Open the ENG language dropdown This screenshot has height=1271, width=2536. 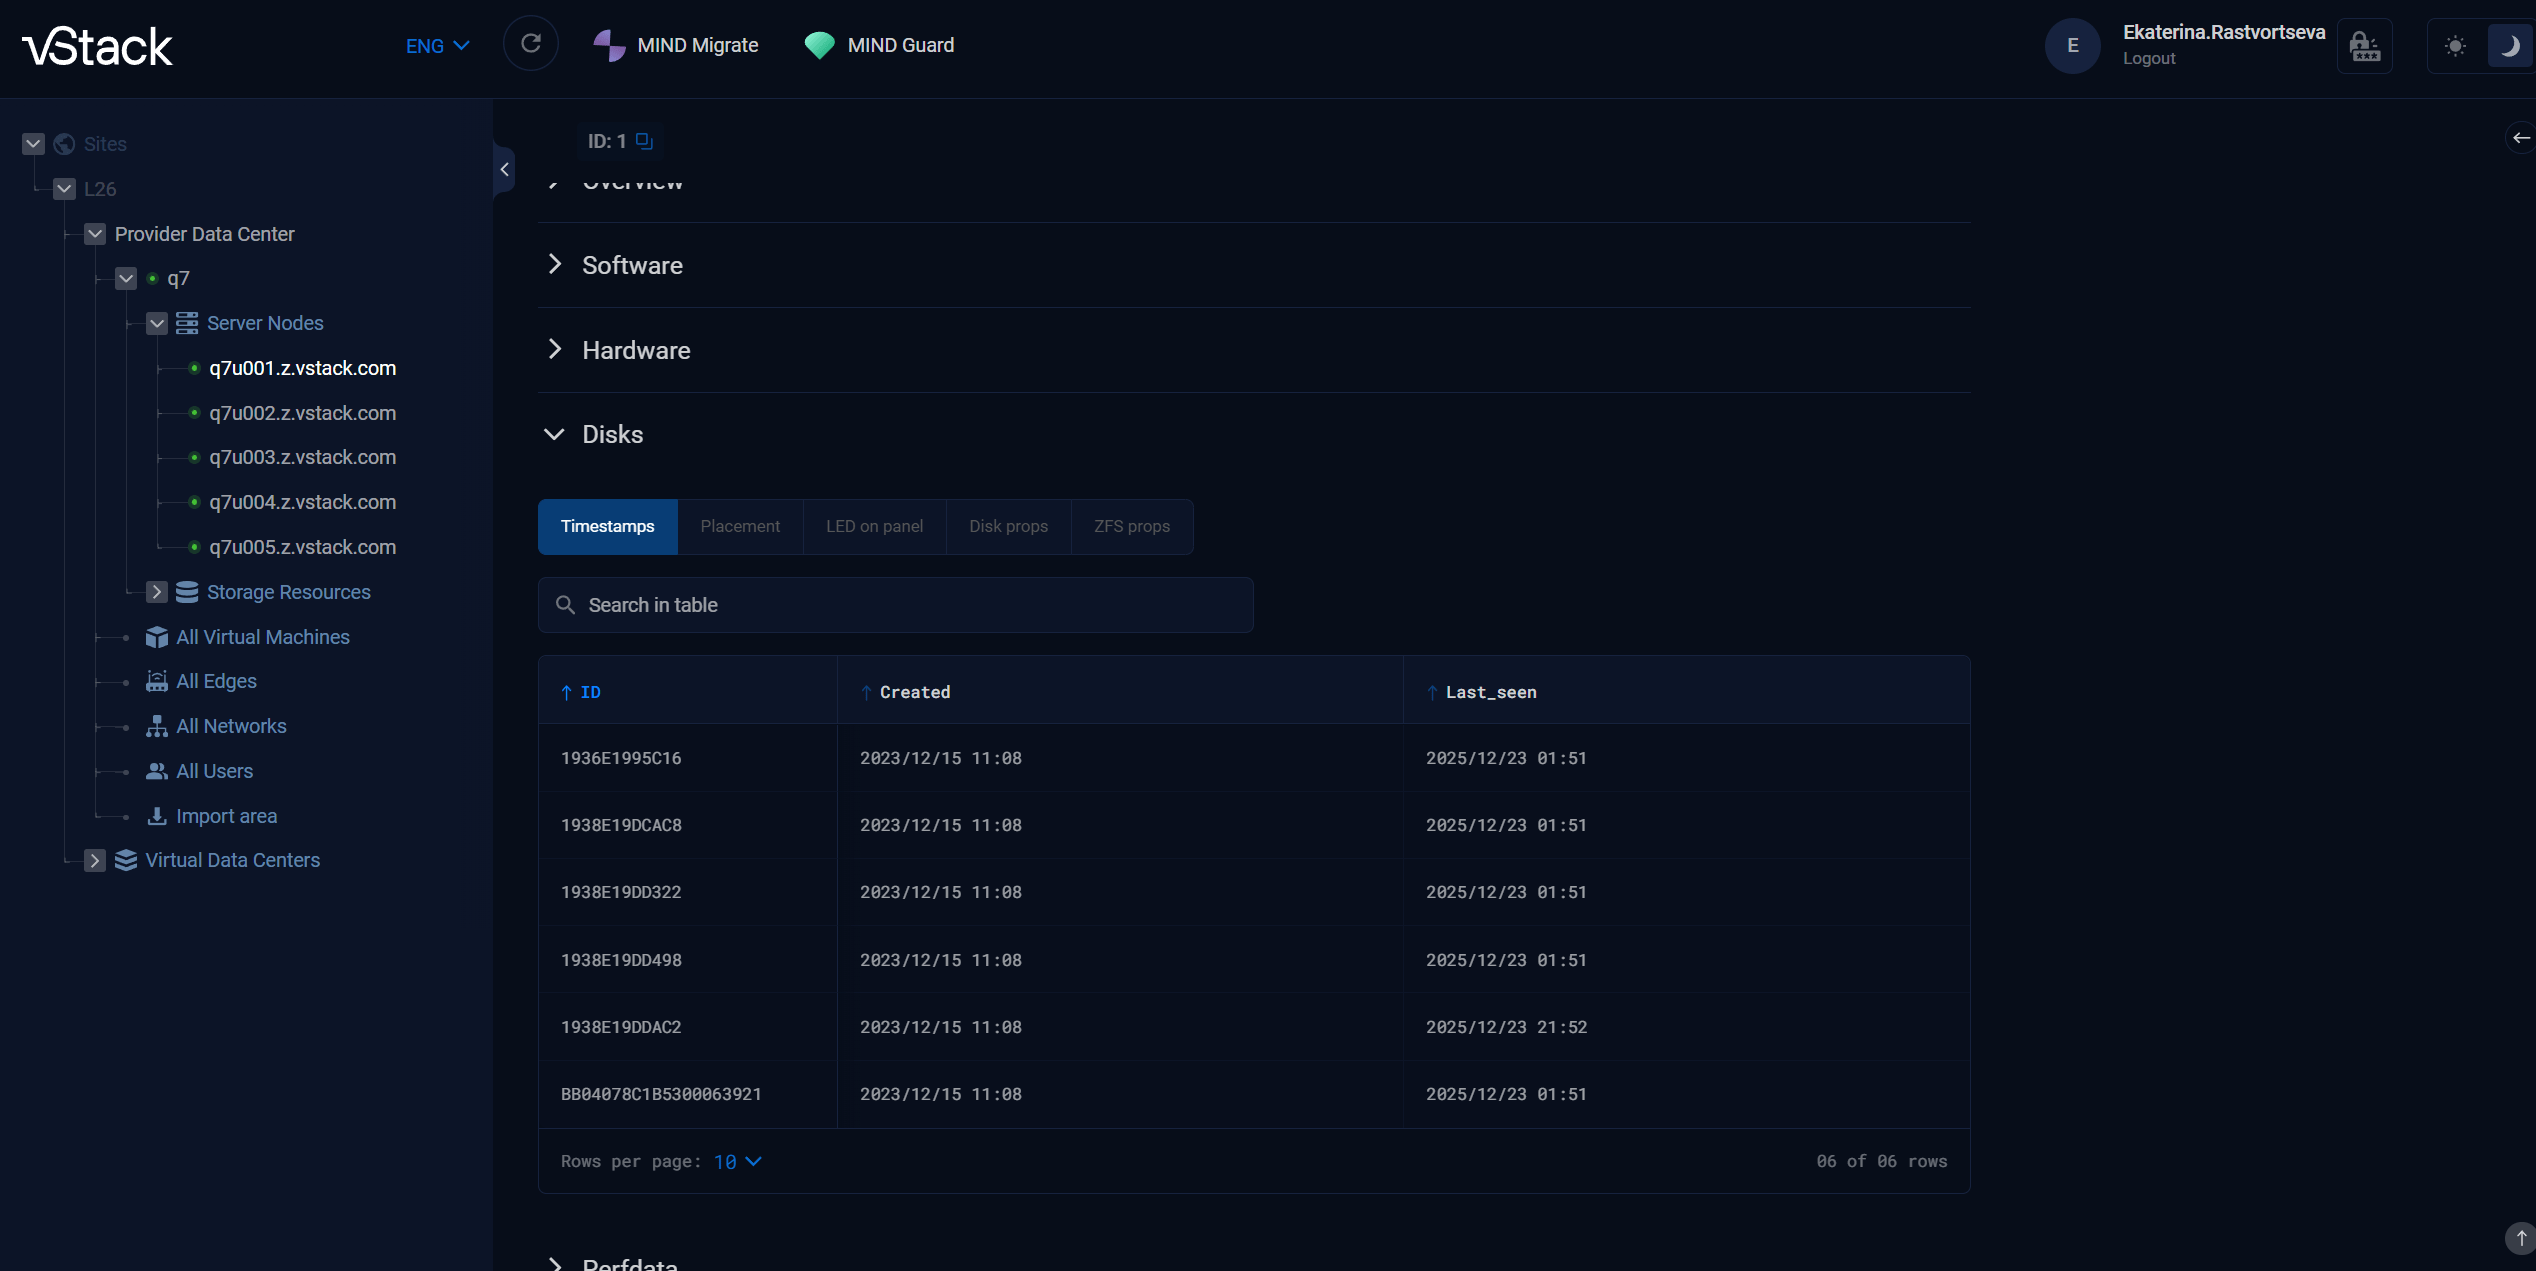pyautogui.click(x=437, y=46)
